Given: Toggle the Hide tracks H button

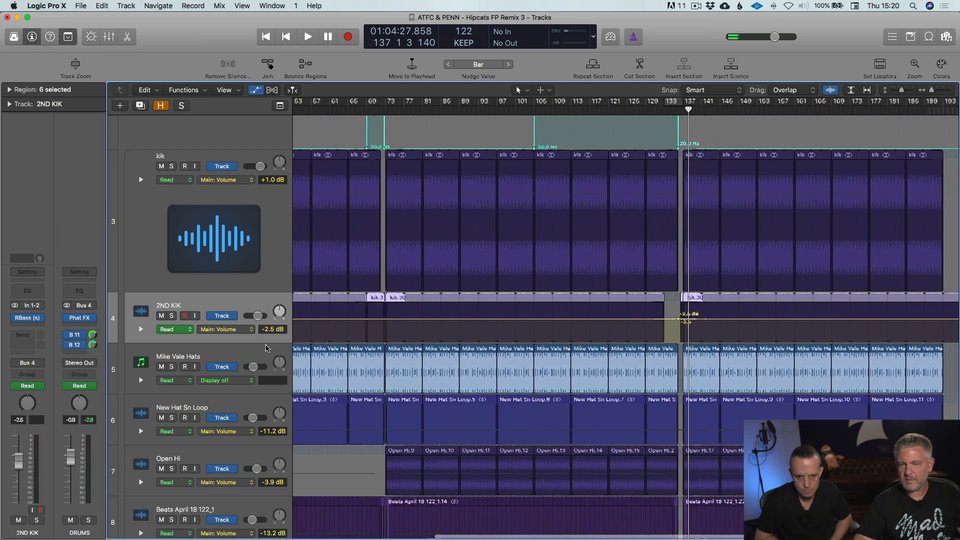Looking at the screenshot, I should (160, 105).
